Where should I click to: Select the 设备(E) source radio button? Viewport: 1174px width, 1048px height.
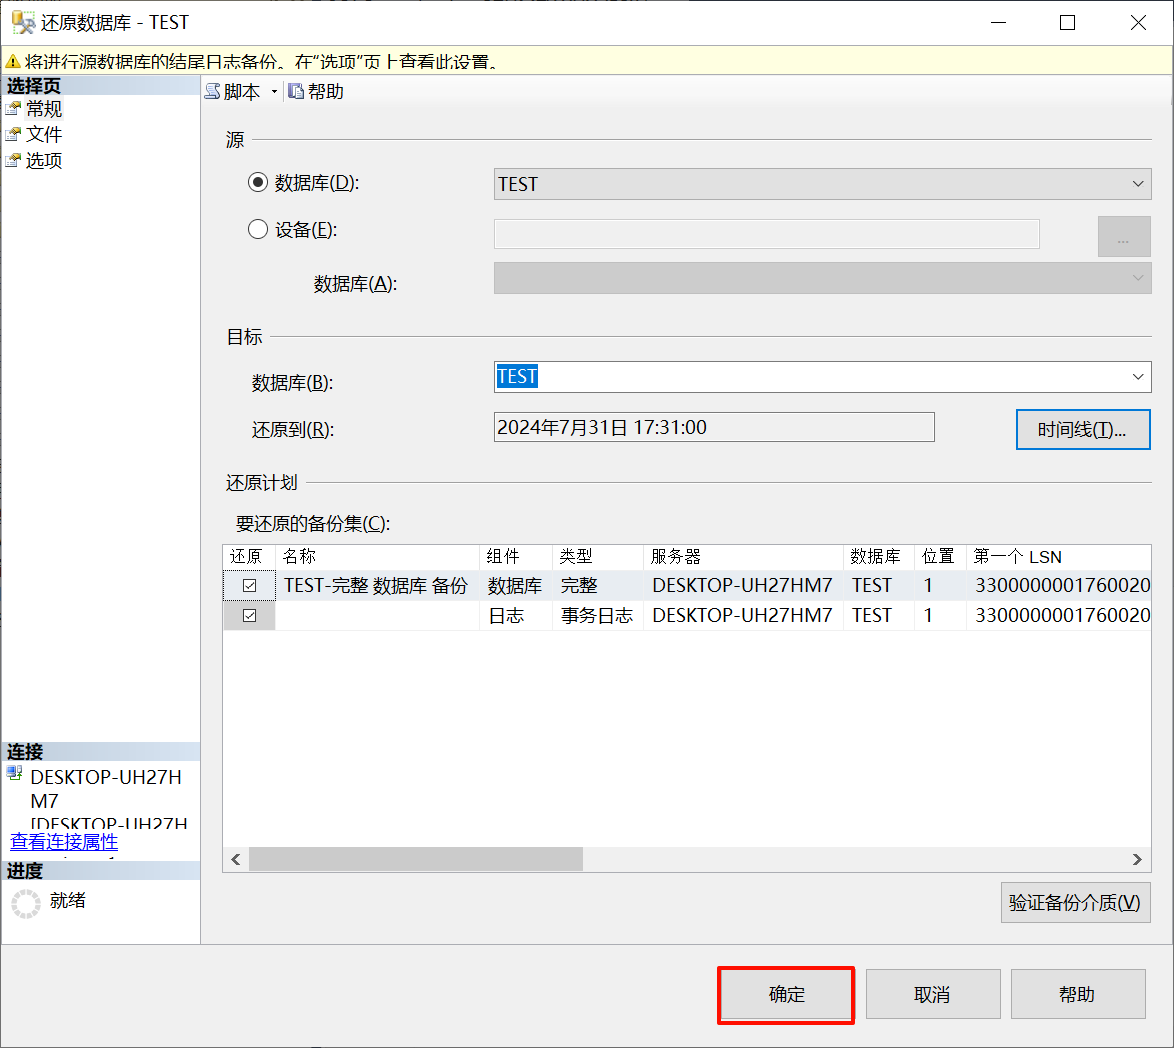coord(258,229)
